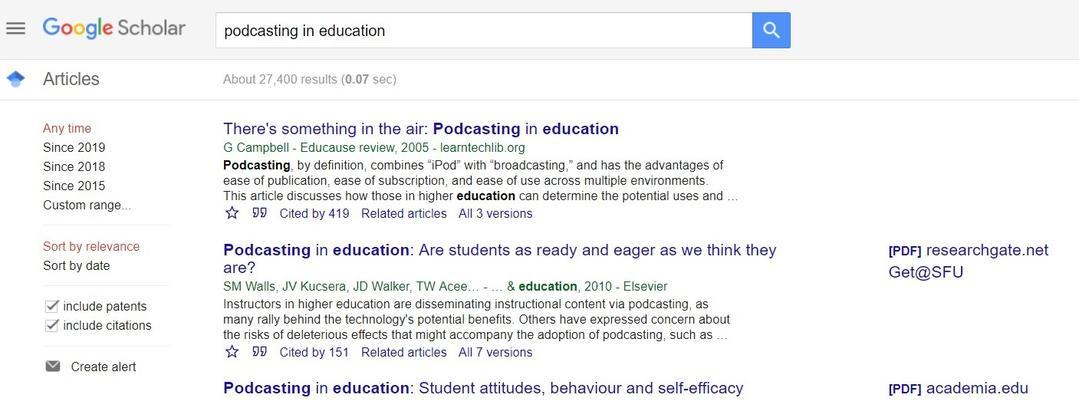Filter results to Since 2015

tap(74, 186)
